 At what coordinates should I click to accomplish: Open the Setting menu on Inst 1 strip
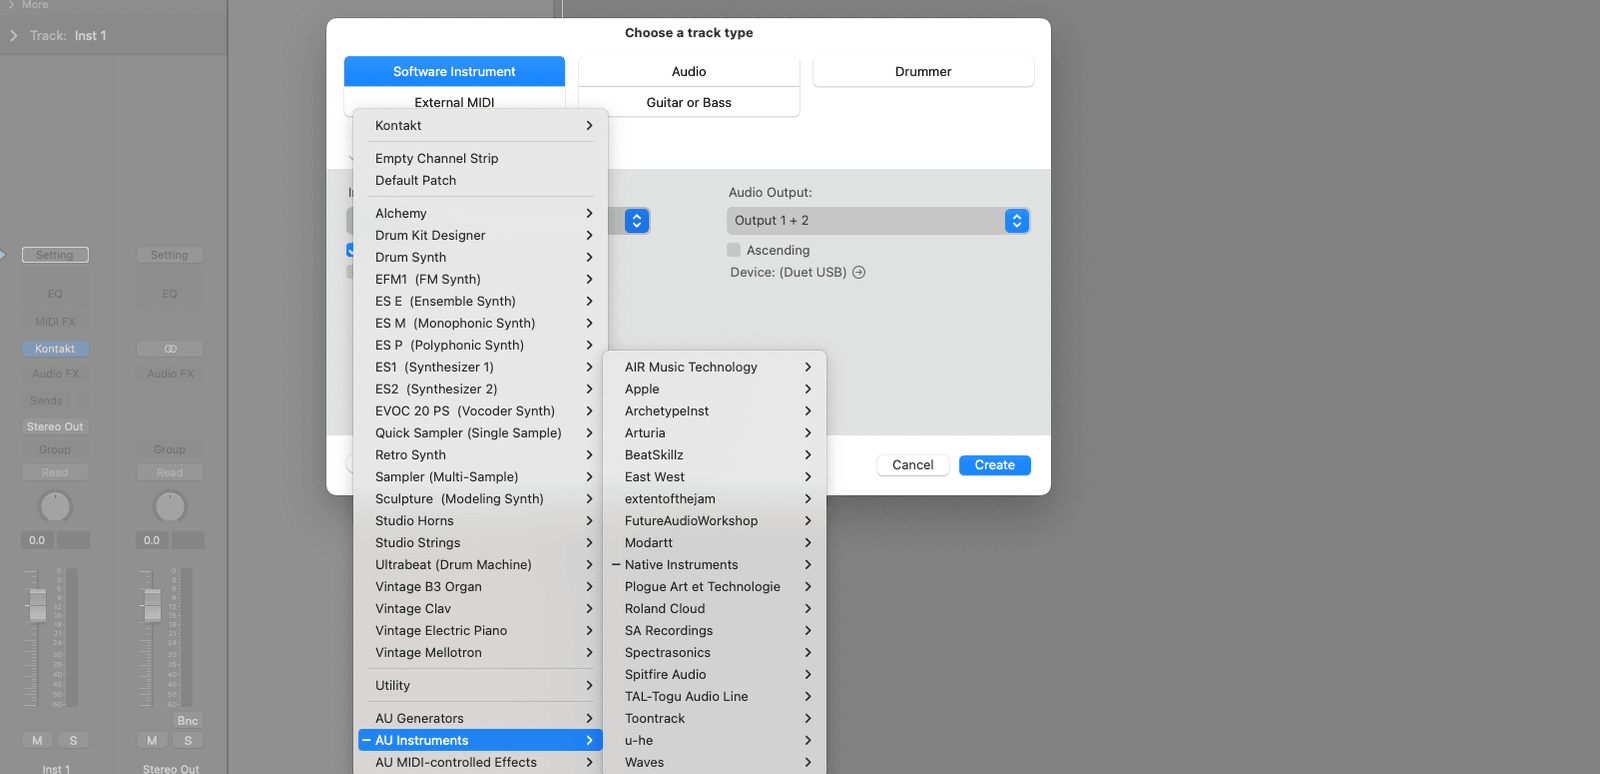coord(55,255)
